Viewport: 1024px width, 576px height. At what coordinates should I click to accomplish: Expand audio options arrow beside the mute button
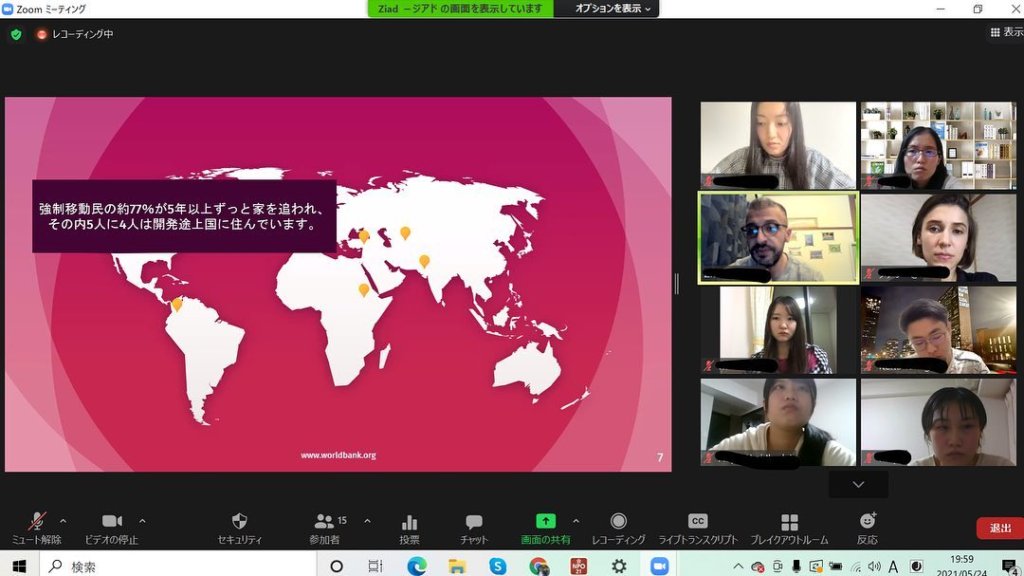pos(63,520)
